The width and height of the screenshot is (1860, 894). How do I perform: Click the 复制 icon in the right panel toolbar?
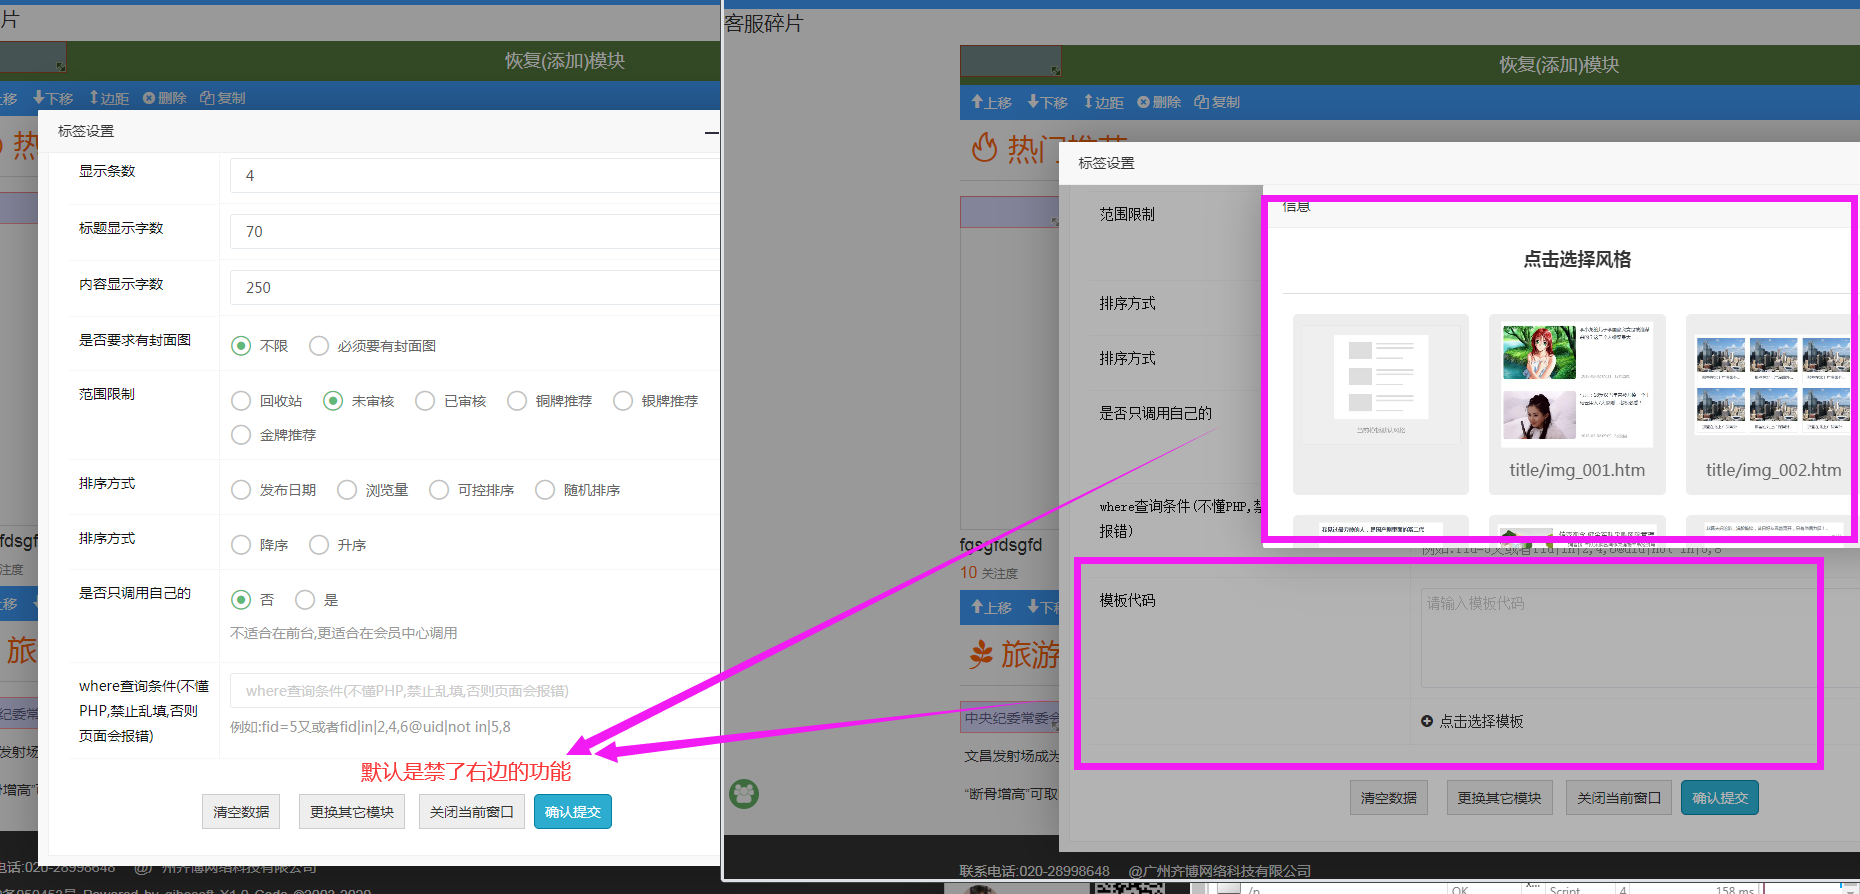[x=1201, y=102]
